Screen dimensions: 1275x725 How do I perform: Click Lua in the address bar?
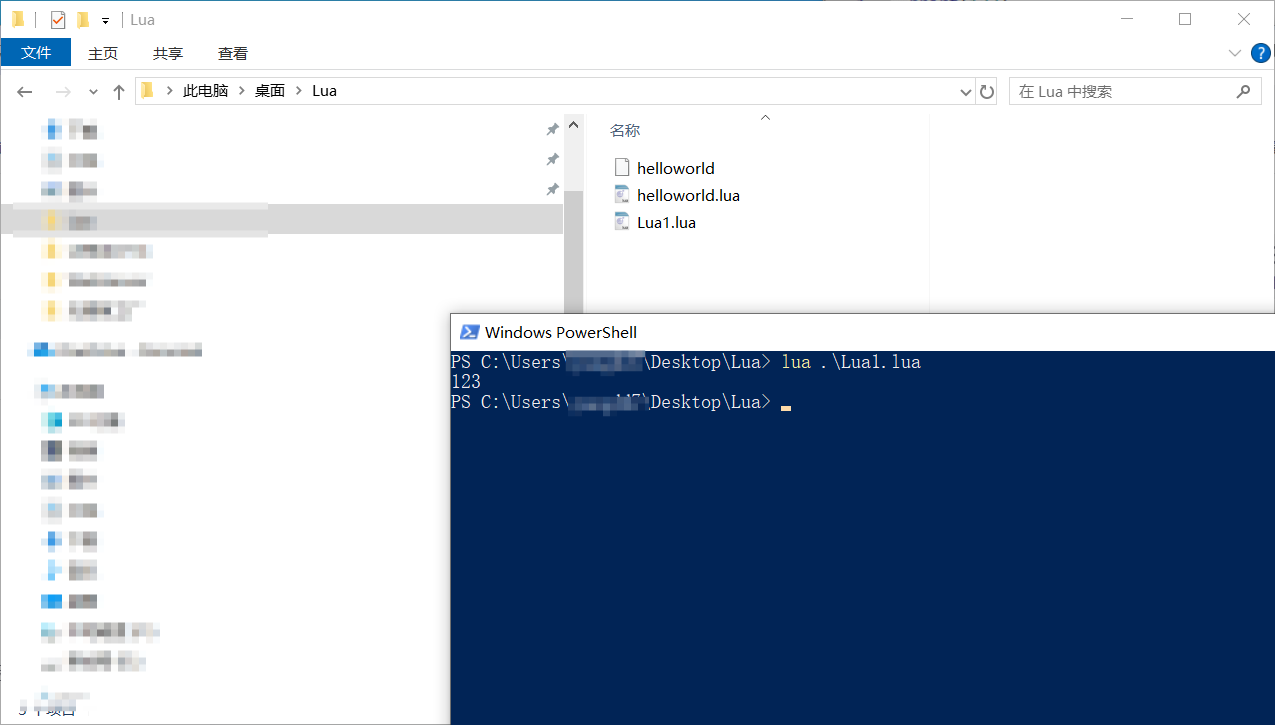324,91
